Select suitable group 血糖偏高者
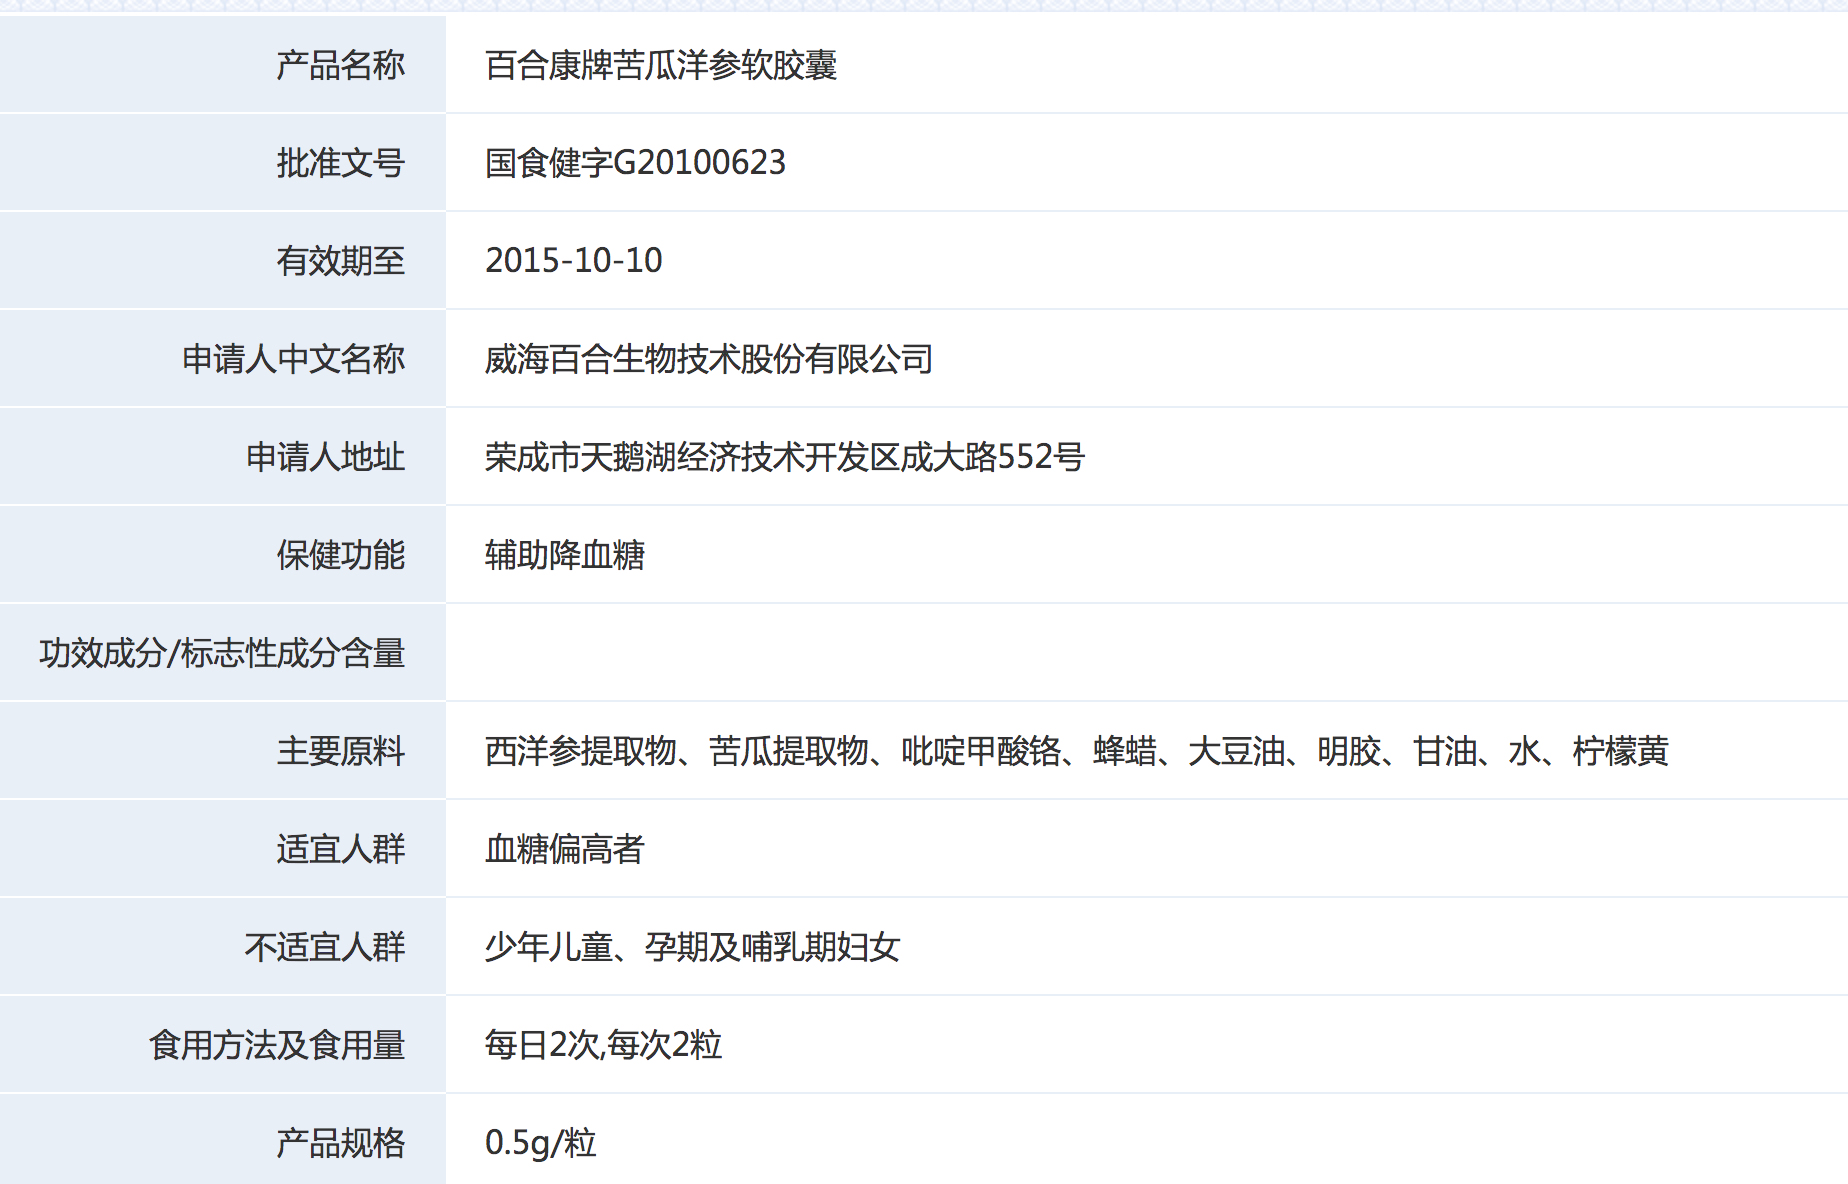The height and width of the screenshot is (1184, 1848). tap(565, 849)
